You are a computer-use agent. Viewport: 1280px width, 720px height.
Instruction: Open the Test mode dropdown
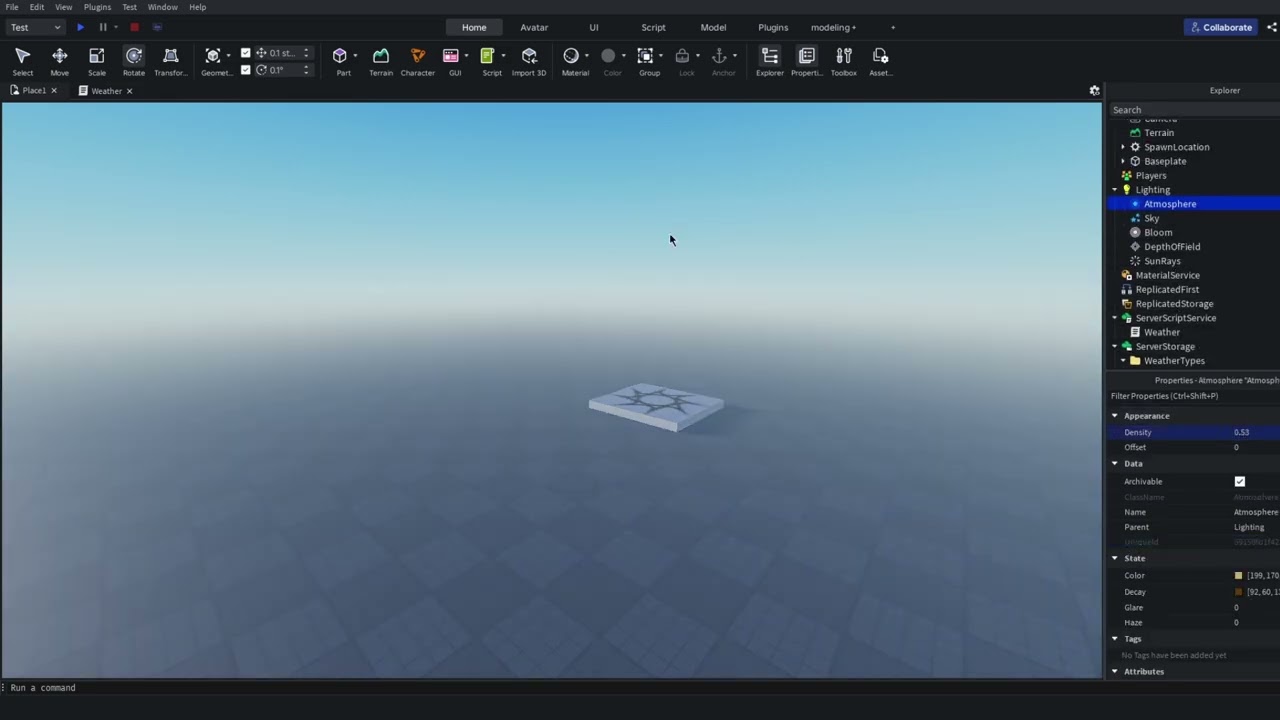click(x=36, y=27)
